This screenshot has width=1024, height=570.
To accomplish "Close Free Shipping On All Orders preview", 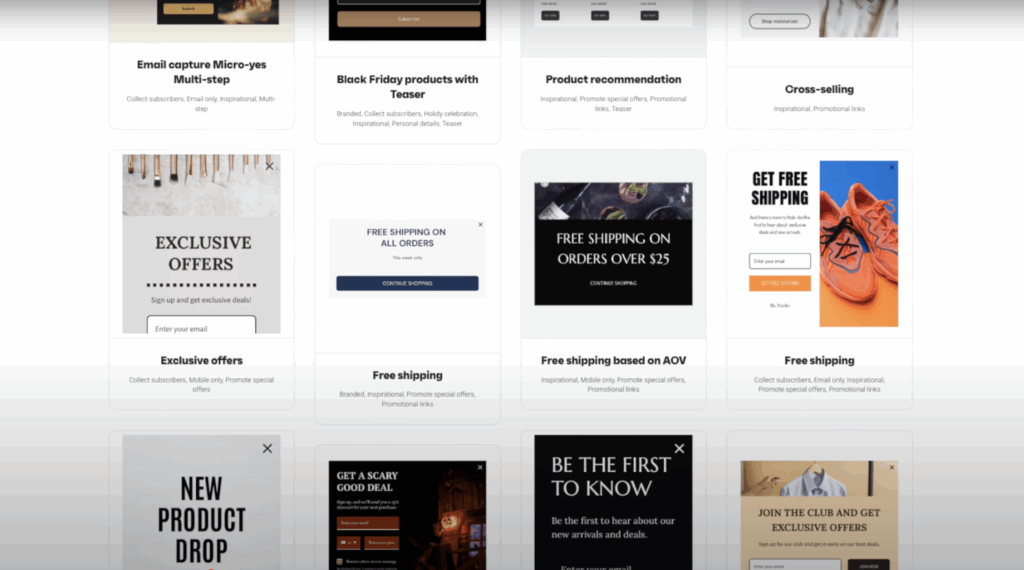I will tap(481, 225).
